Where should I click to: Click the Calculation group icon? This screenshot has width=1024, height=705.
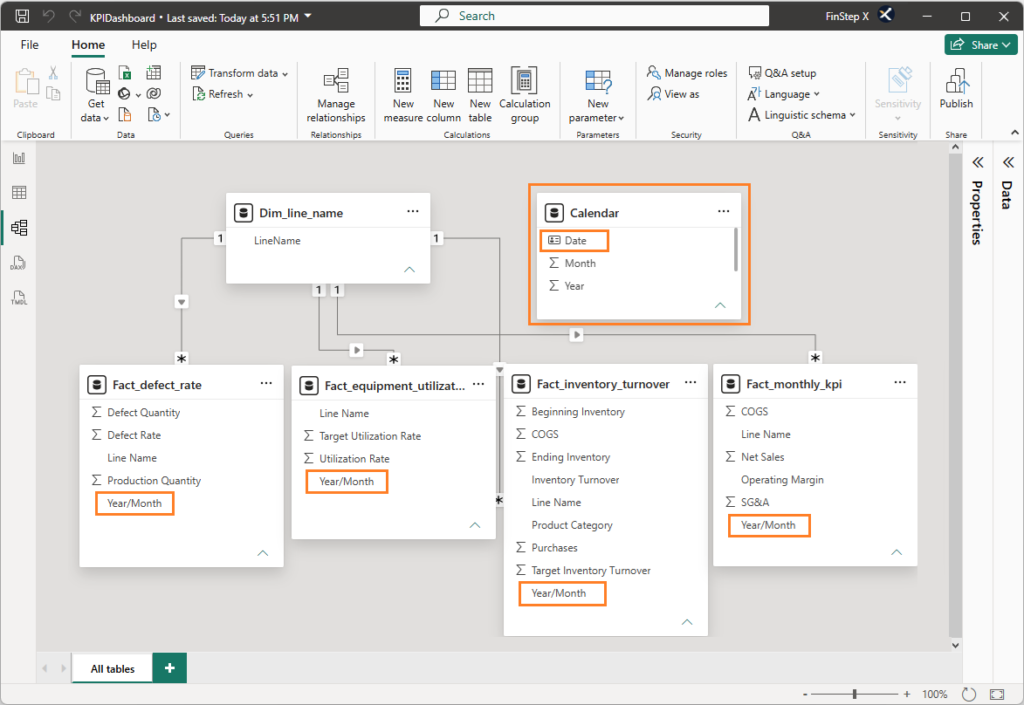pyautogui.click(x=524, y=81)
